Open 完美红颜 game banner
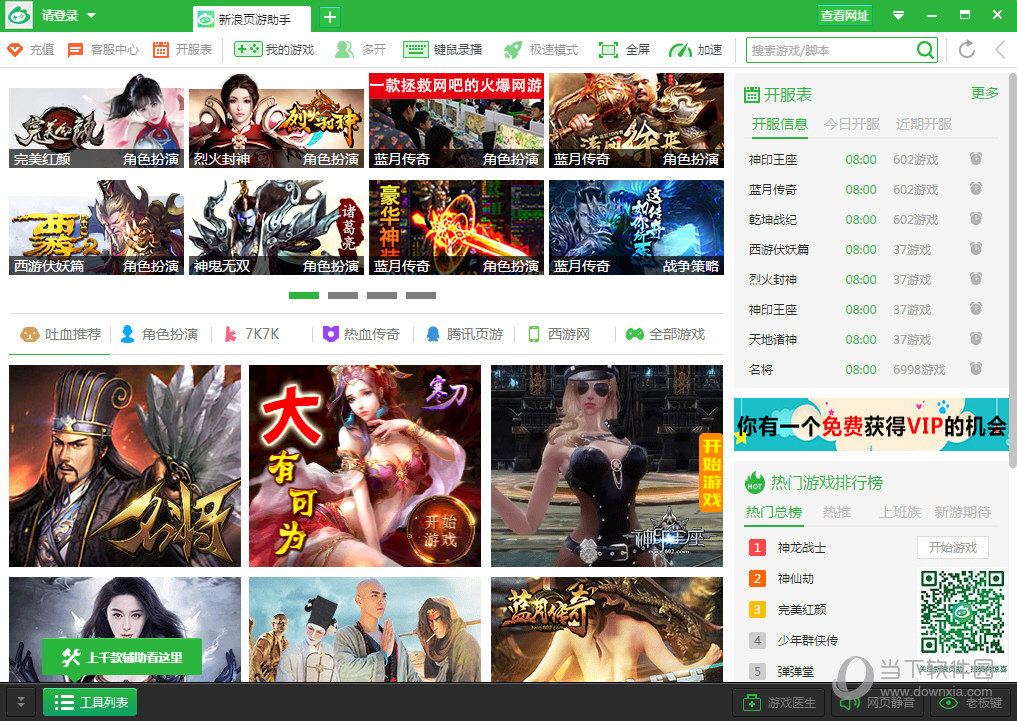This screenshot has height=721, width=1017. [96, 120]
